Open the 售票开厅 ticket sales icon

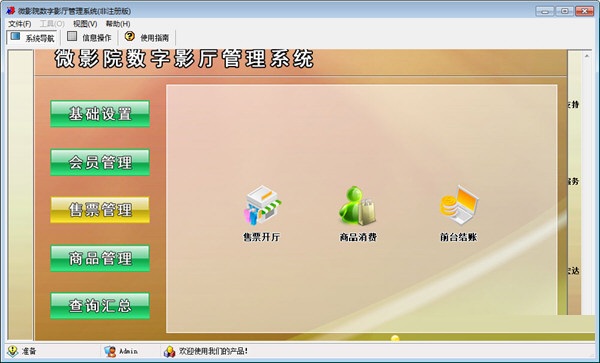(x=262, y=205)
